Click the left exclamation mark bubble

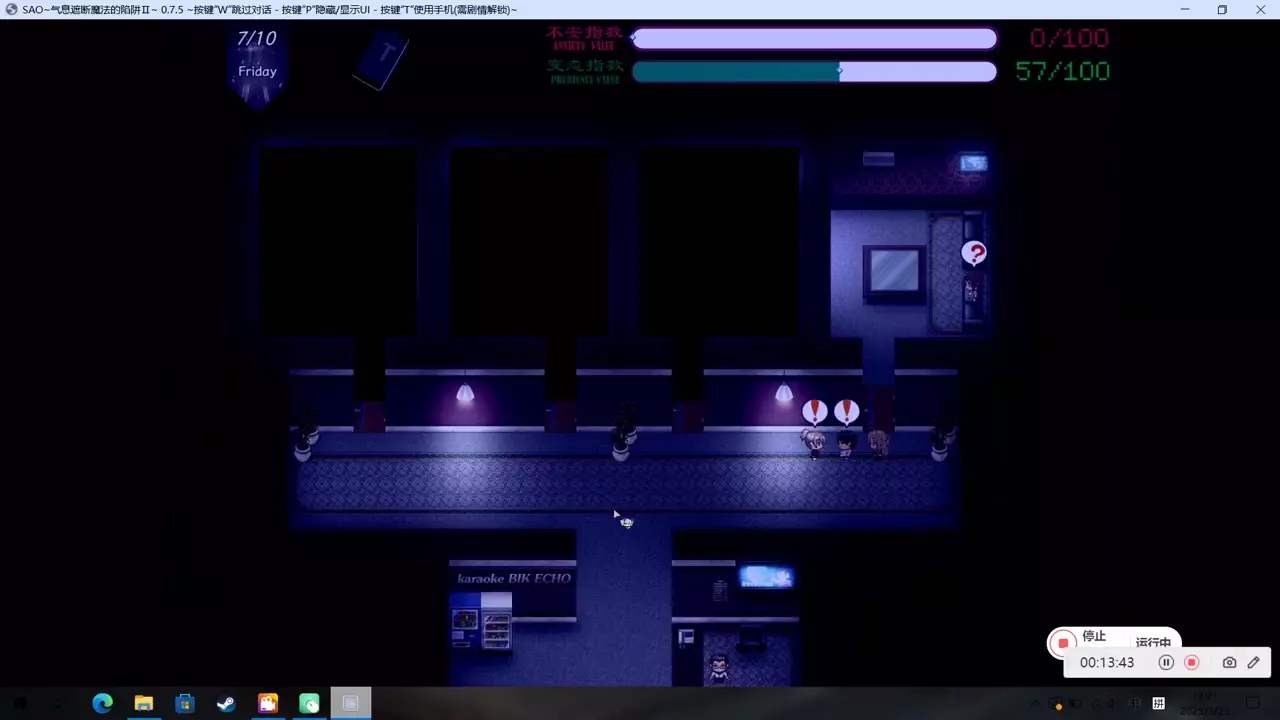pos(815,411)
